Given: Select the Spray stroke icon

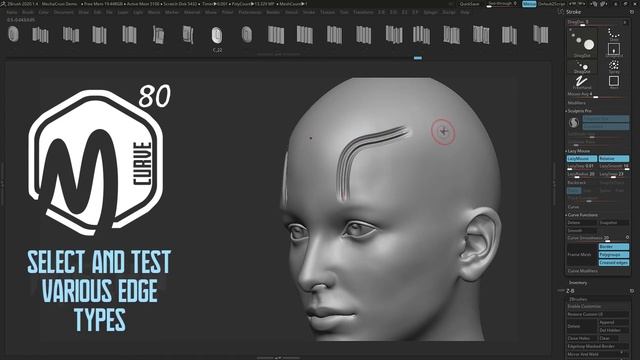Looking at the screenshot, I should click(613, 66).
